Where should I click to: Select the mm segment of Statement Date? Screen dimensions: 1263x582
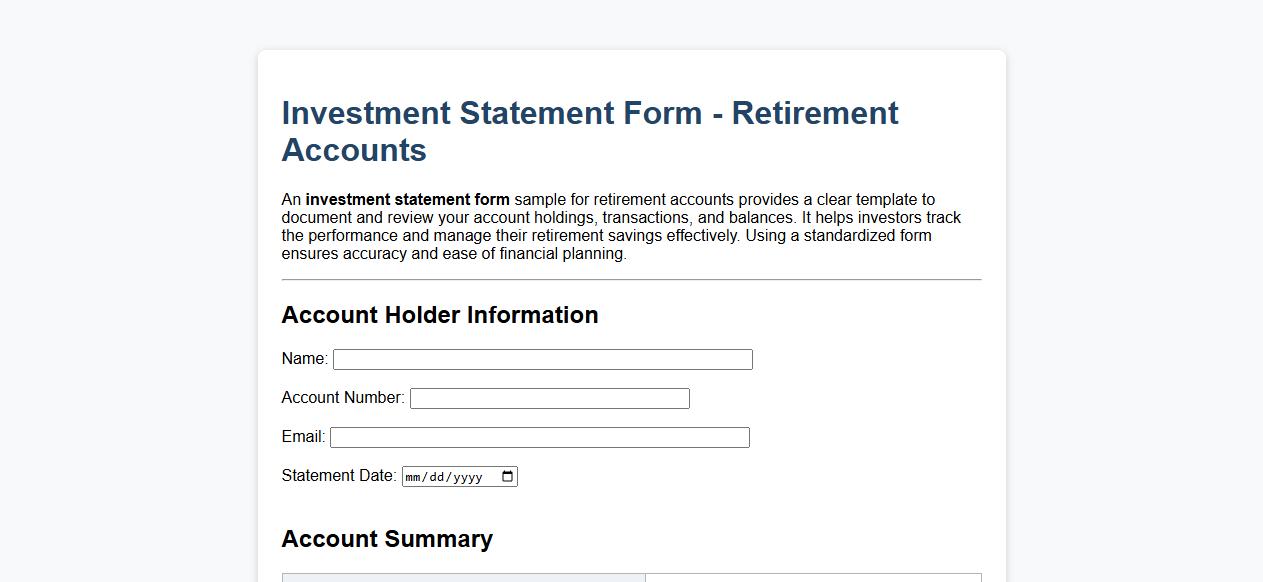coord(418,476)
